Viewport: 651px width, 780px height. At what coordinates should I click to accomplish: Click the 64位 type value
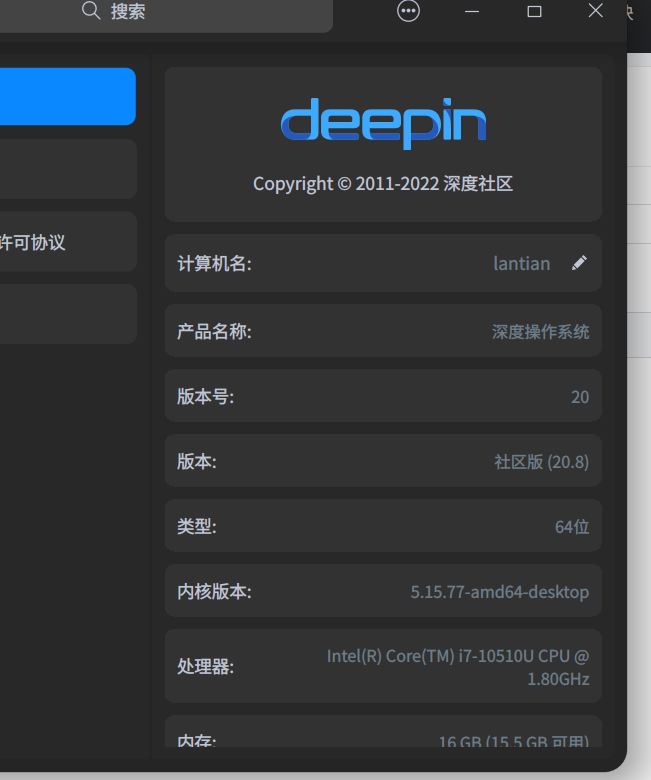coord(572,527)
